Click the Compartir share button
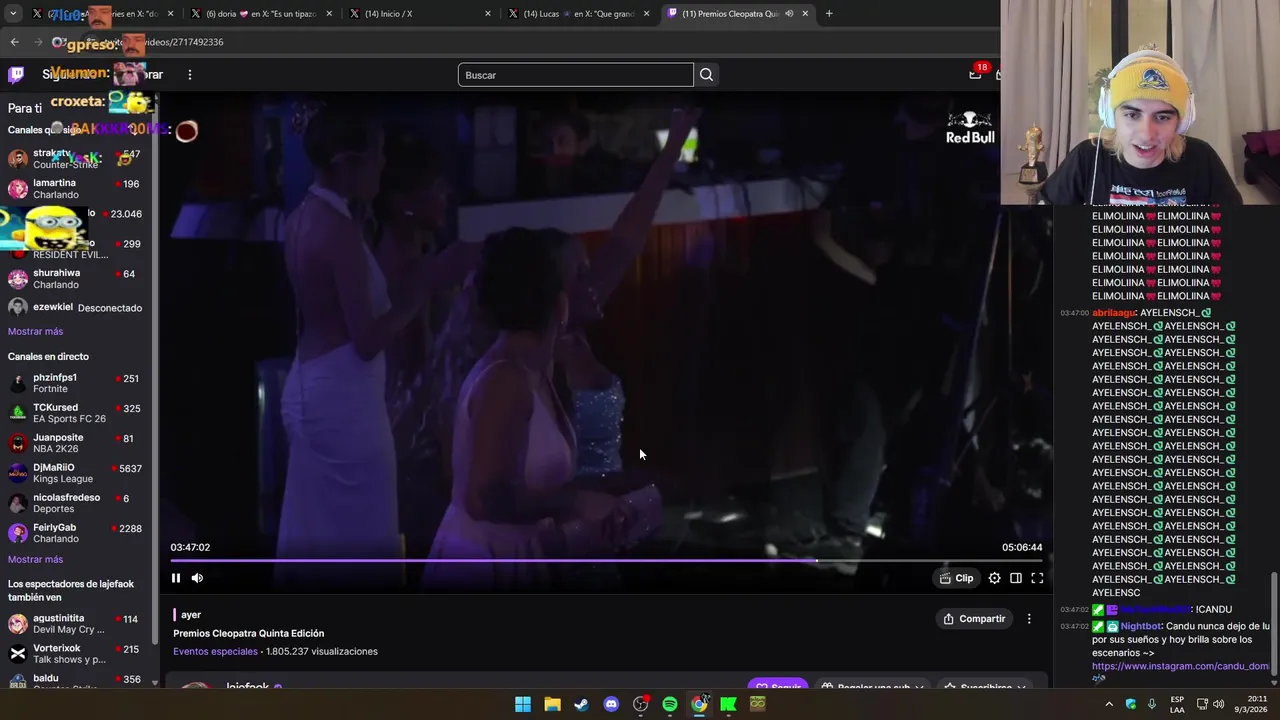Viewport: 1280px width, 720px height. coord(974,619)
